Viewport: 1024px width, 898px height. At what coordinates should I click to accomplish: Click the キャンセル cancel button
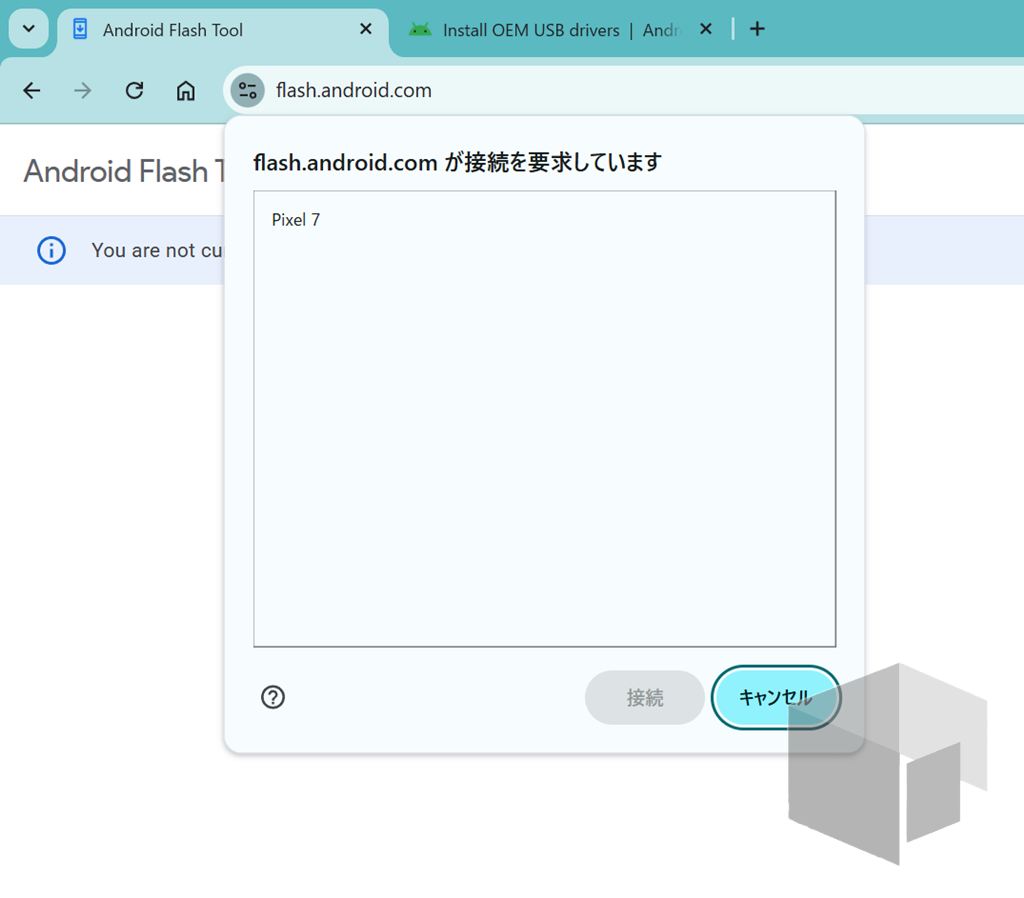(775, 698)
